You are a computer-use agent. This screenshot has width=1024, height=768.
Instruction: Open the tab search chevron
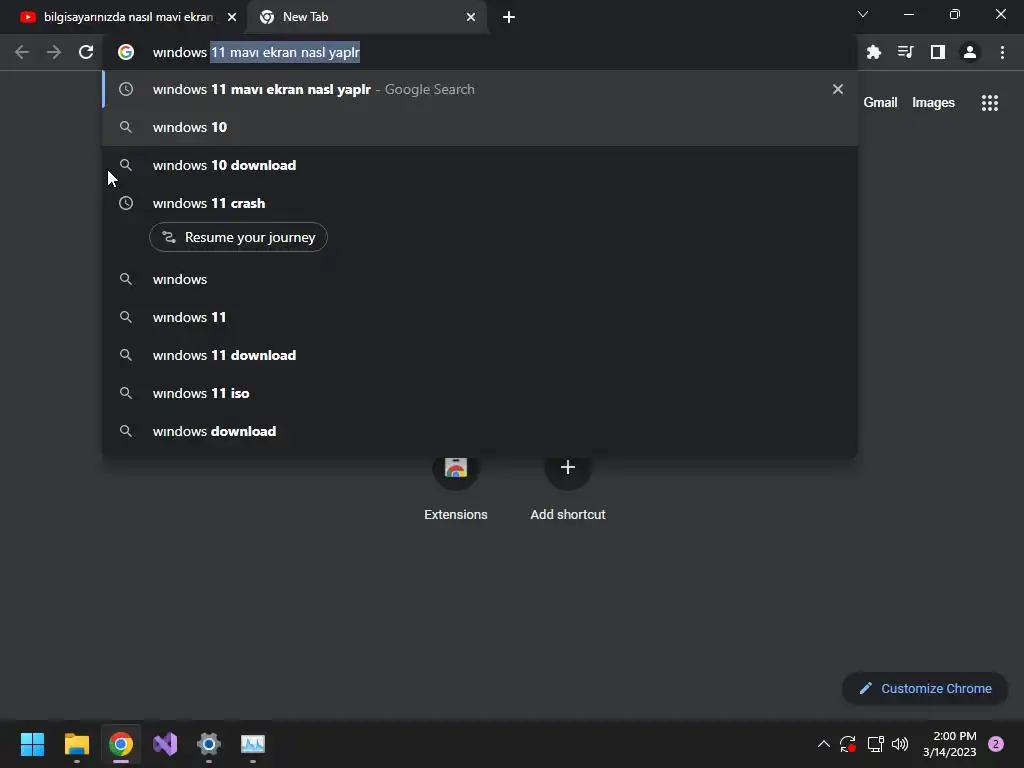[x=863, y=14]
